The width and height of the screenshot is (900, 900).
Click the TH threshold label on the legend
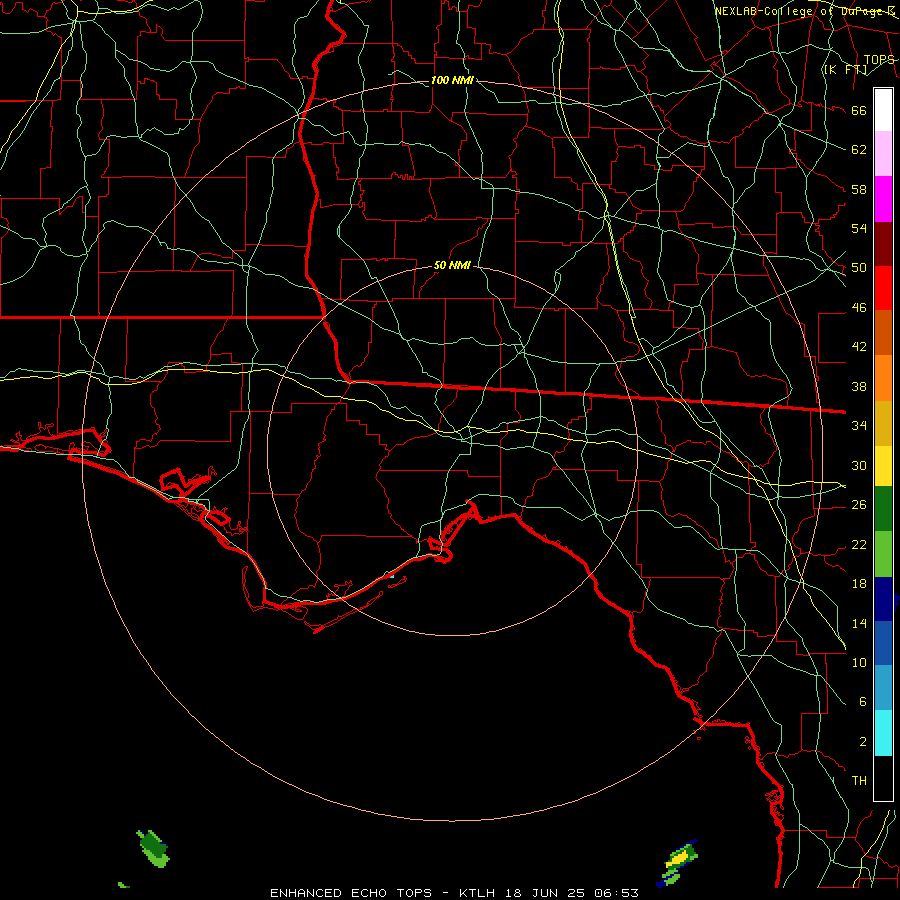pyautogui.click(x=859, y=781)
